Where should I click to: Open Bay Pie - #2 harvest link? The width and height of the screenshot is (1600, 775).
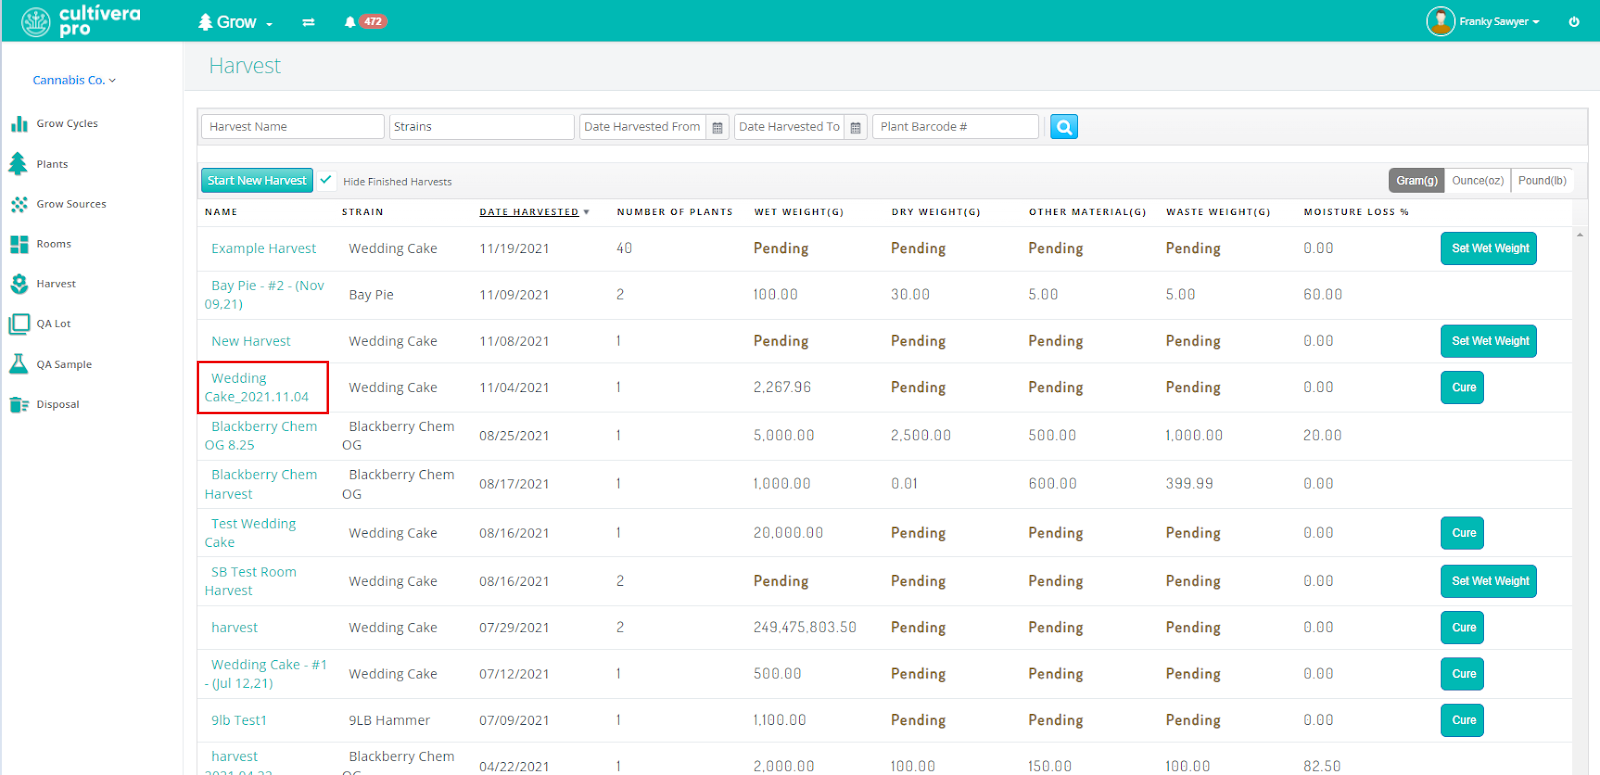pos(264,295)
